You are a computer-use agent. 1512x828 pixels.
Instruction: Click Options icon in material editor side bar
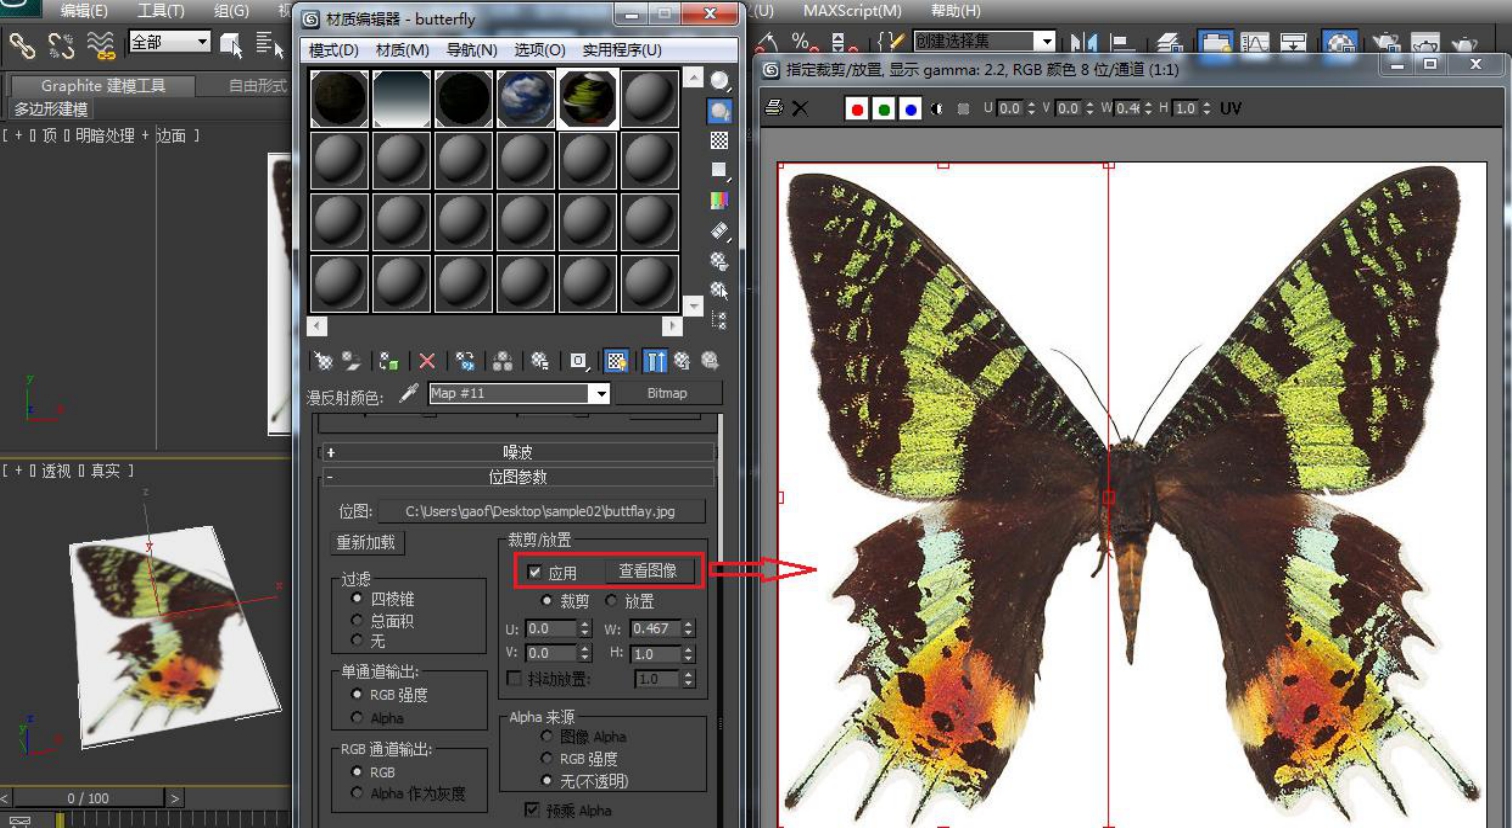(x=720, y=261)
